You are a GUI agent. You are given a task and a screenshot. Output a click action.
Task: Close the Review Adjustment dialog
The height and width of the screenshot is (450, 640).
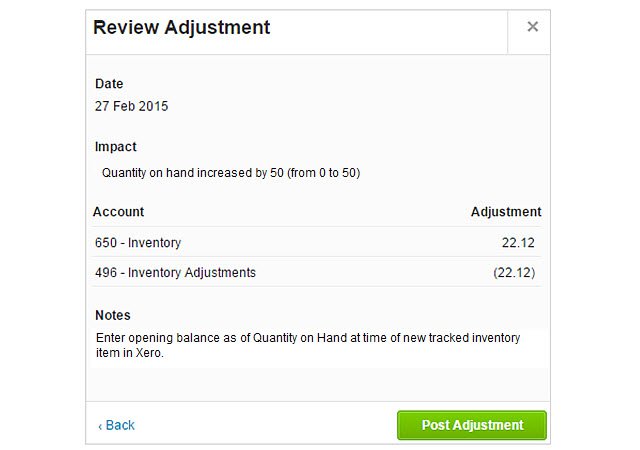tap(532, 27)
